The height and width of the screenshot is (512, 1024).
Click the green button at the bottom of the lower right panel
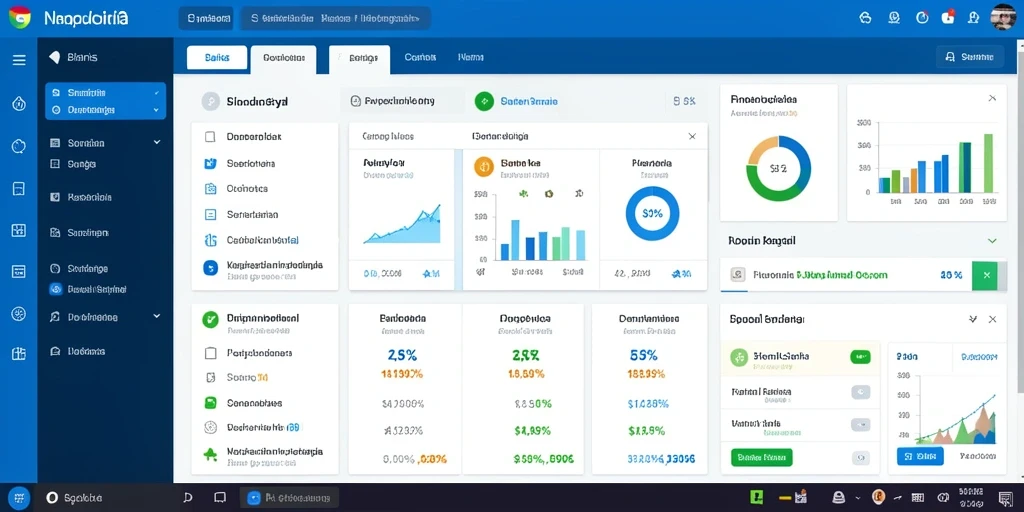point(761,457)
